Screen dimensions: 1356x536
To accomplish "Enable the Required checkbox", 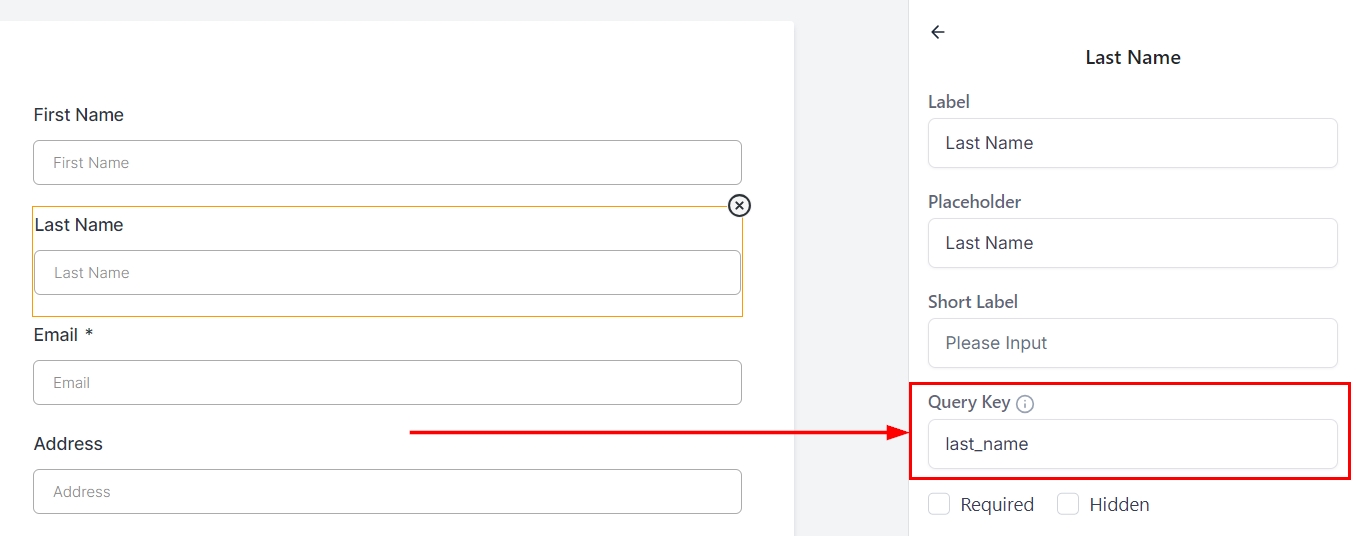I will point(939,505).
